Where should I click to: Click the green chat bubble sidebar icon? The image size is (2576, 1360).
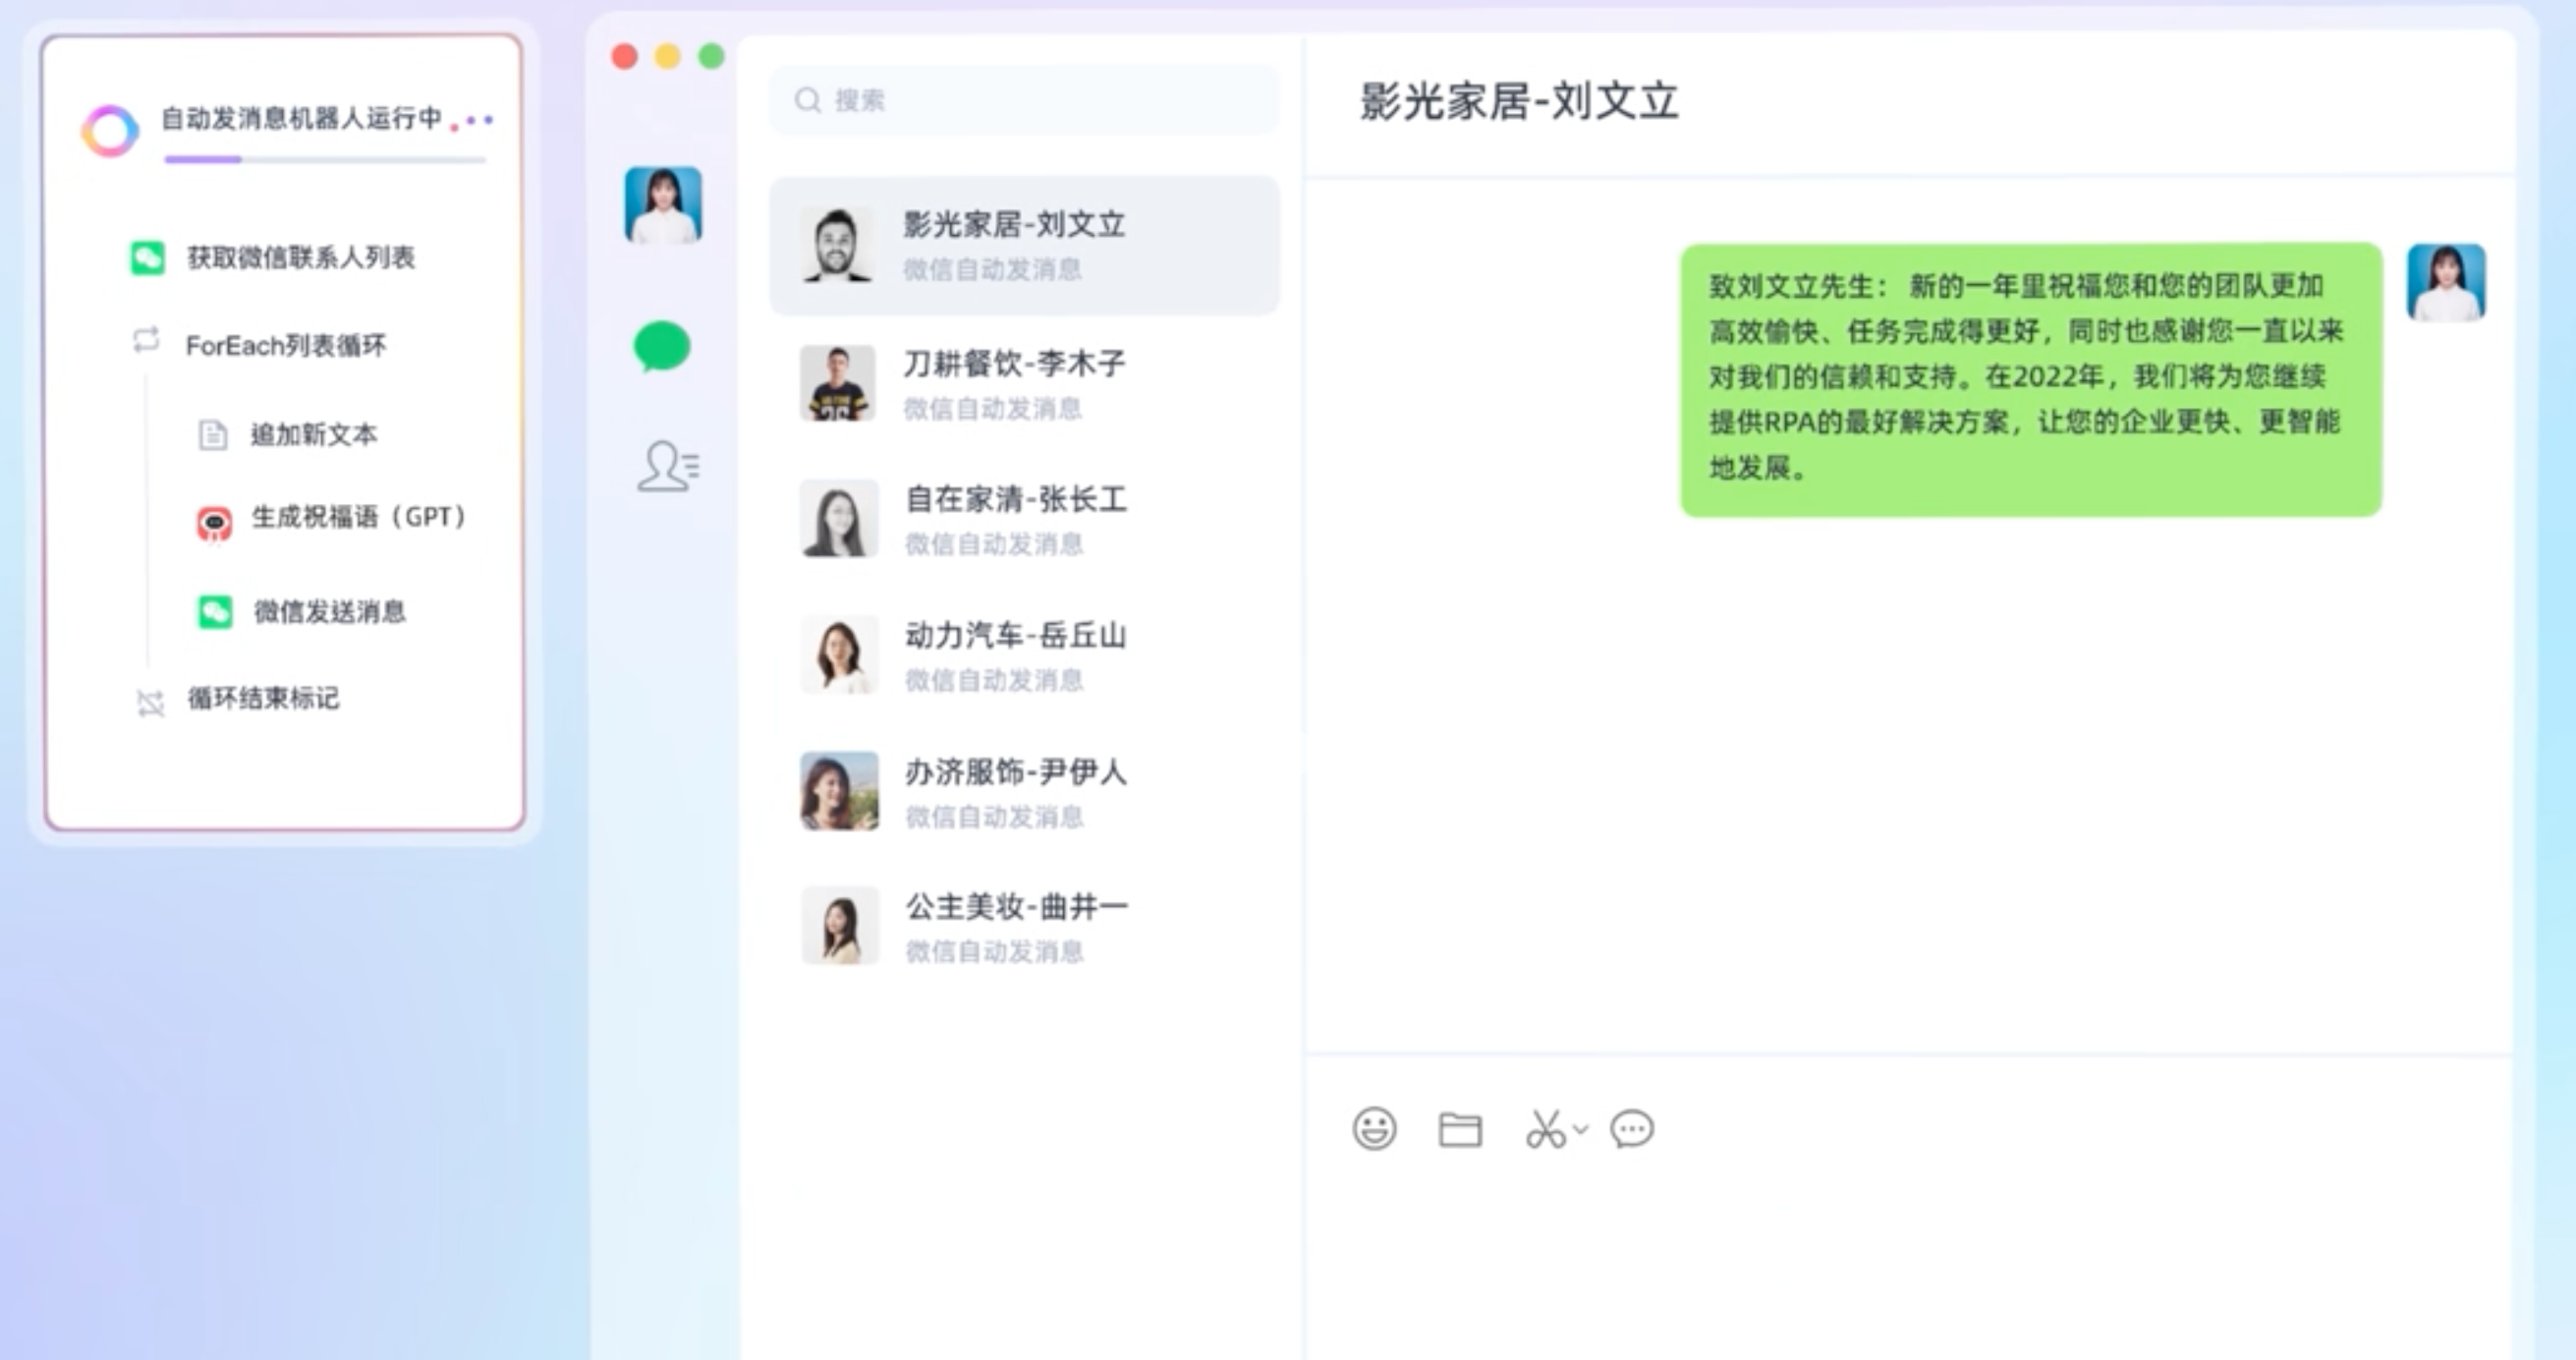pyautogui.click(x=662, y=347)
